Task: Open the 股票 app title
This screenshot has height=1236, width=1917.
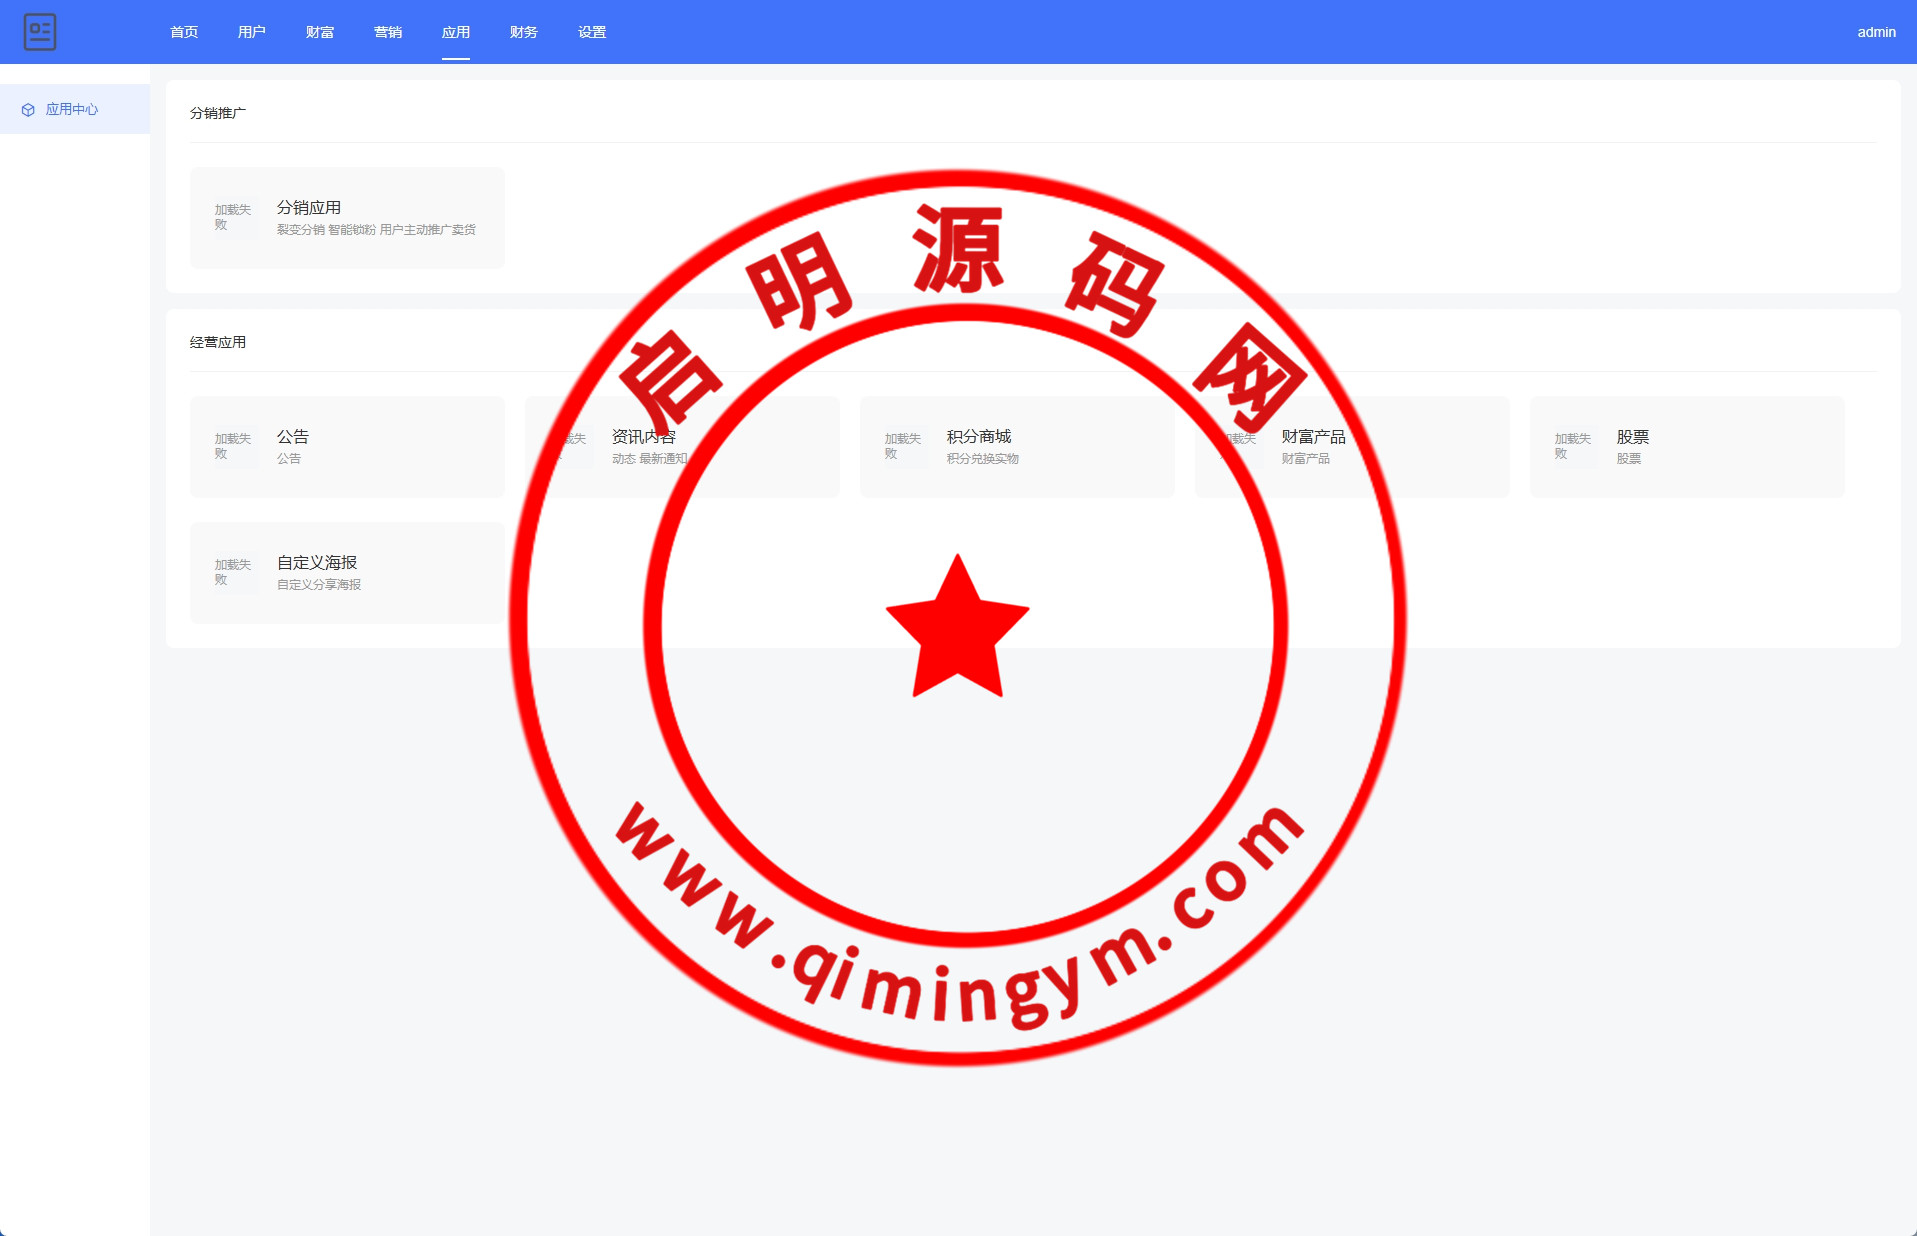Action: pos(1632,437)
